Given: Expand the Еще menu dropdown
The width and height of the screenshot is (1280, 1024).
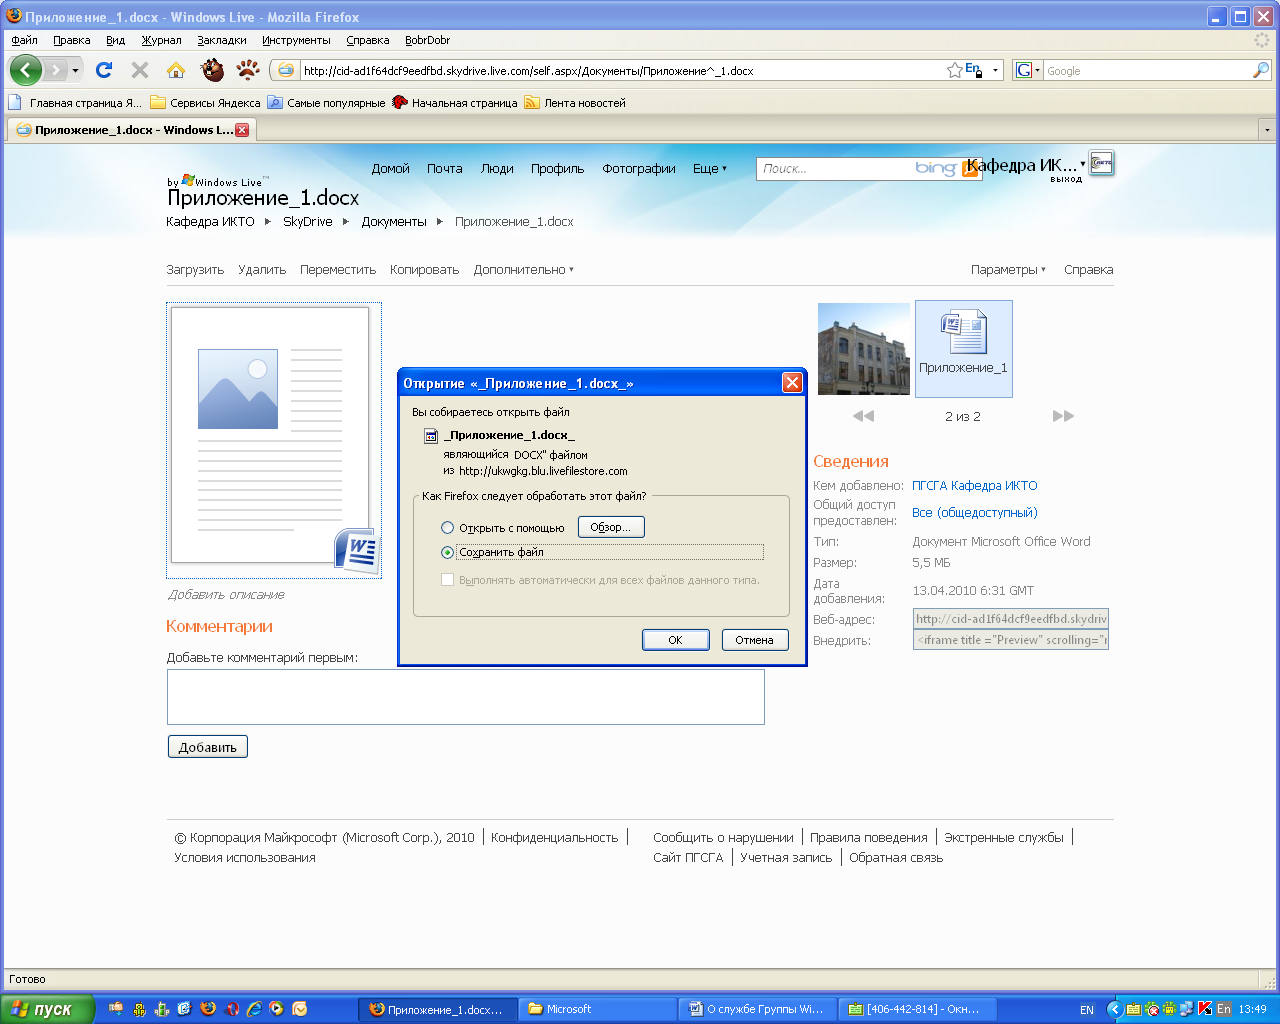Looking at the screenshot, I should 710,169.
